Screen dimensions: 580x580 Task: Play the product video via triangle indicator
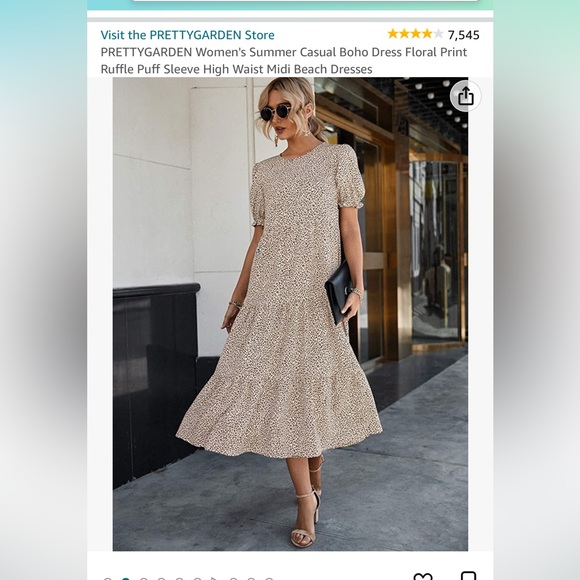[214, 579]
